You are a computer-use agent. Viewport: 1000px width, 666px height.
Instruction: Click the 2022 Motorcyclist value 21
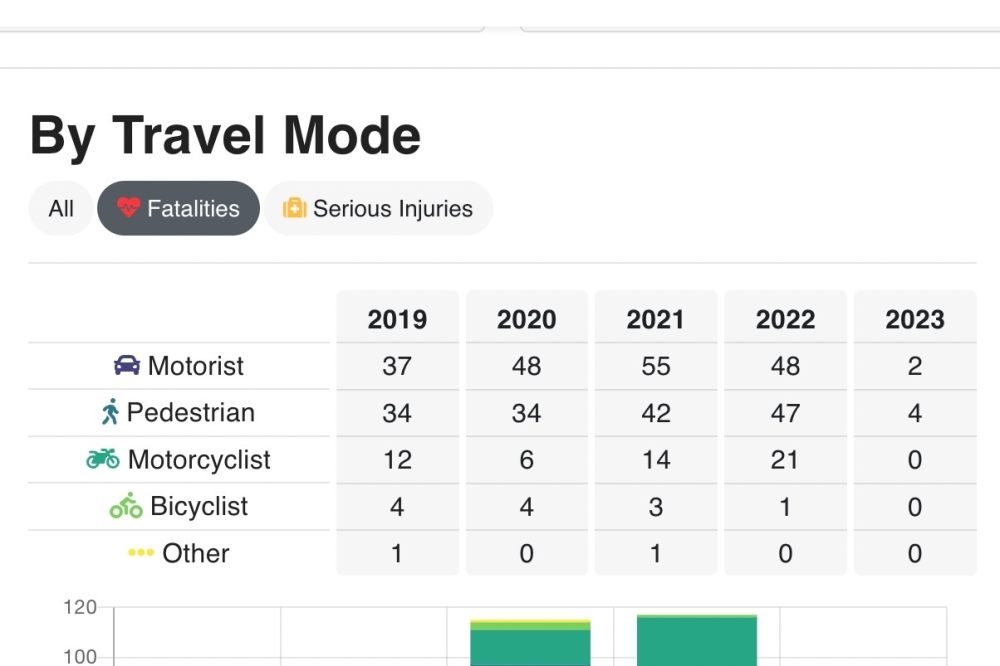coord(785,459)
